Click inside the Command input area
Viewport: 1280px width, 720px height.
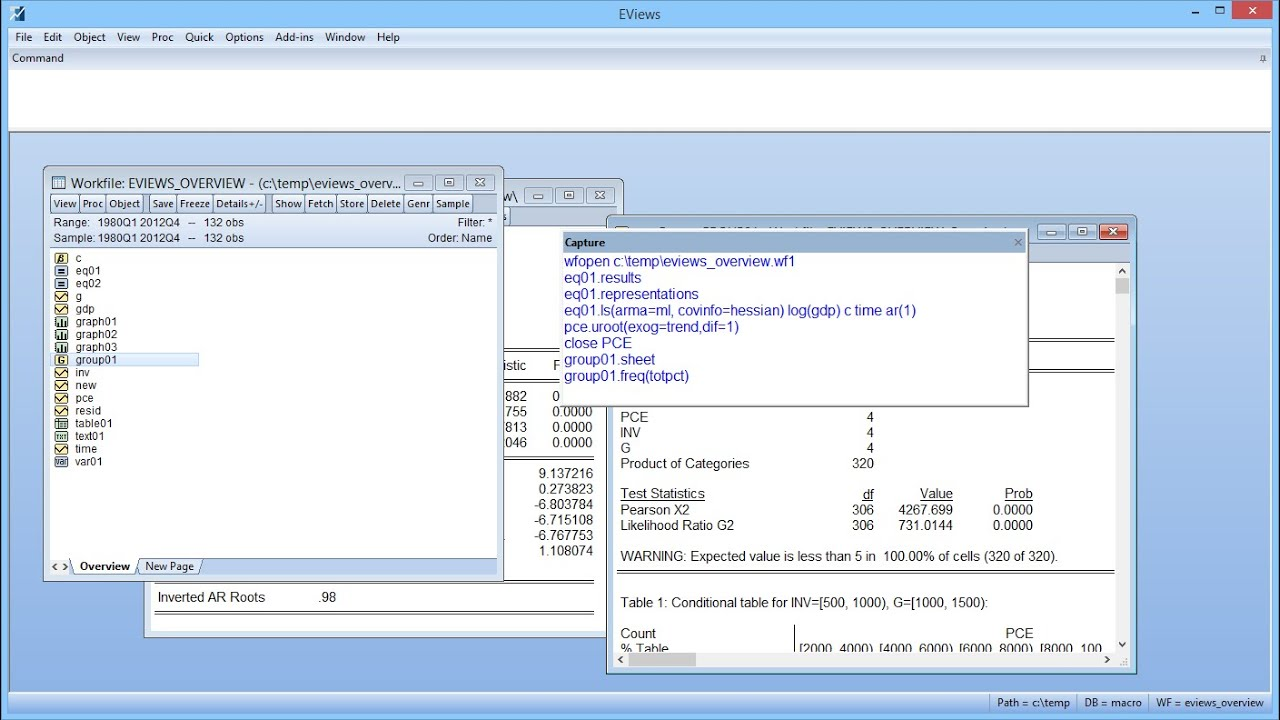640,99
